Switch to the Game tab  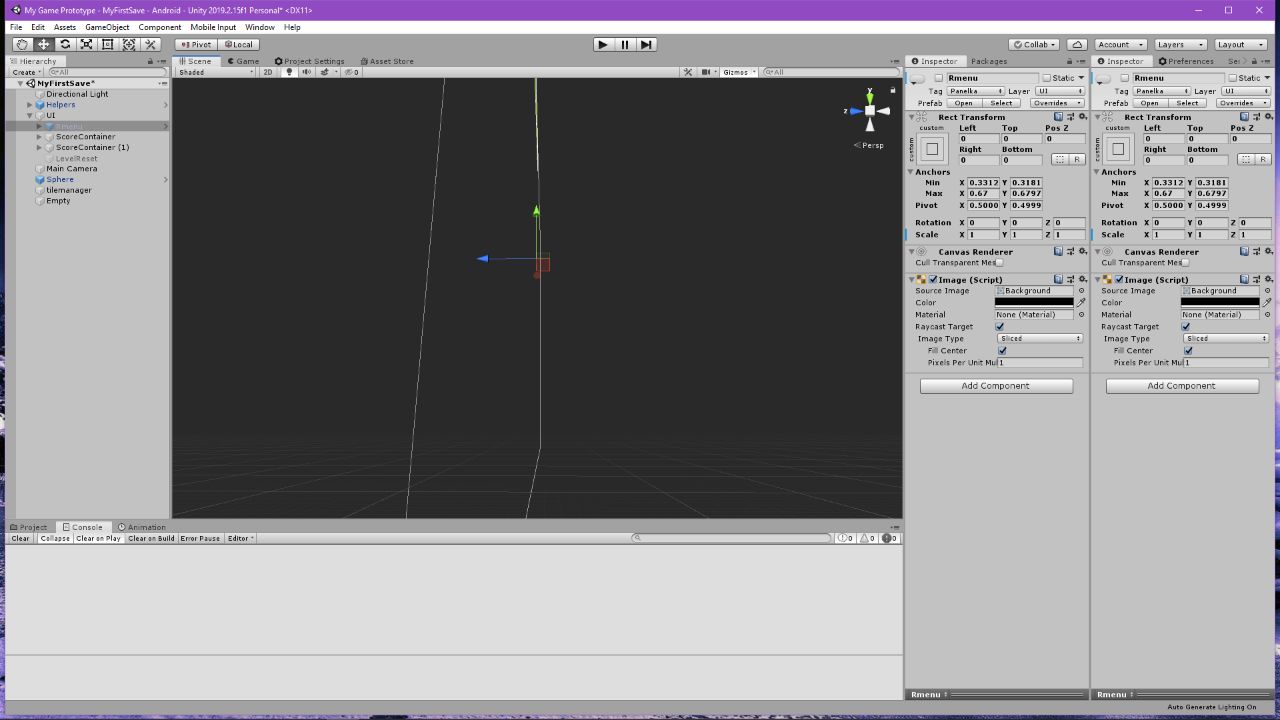click(242, 61)
